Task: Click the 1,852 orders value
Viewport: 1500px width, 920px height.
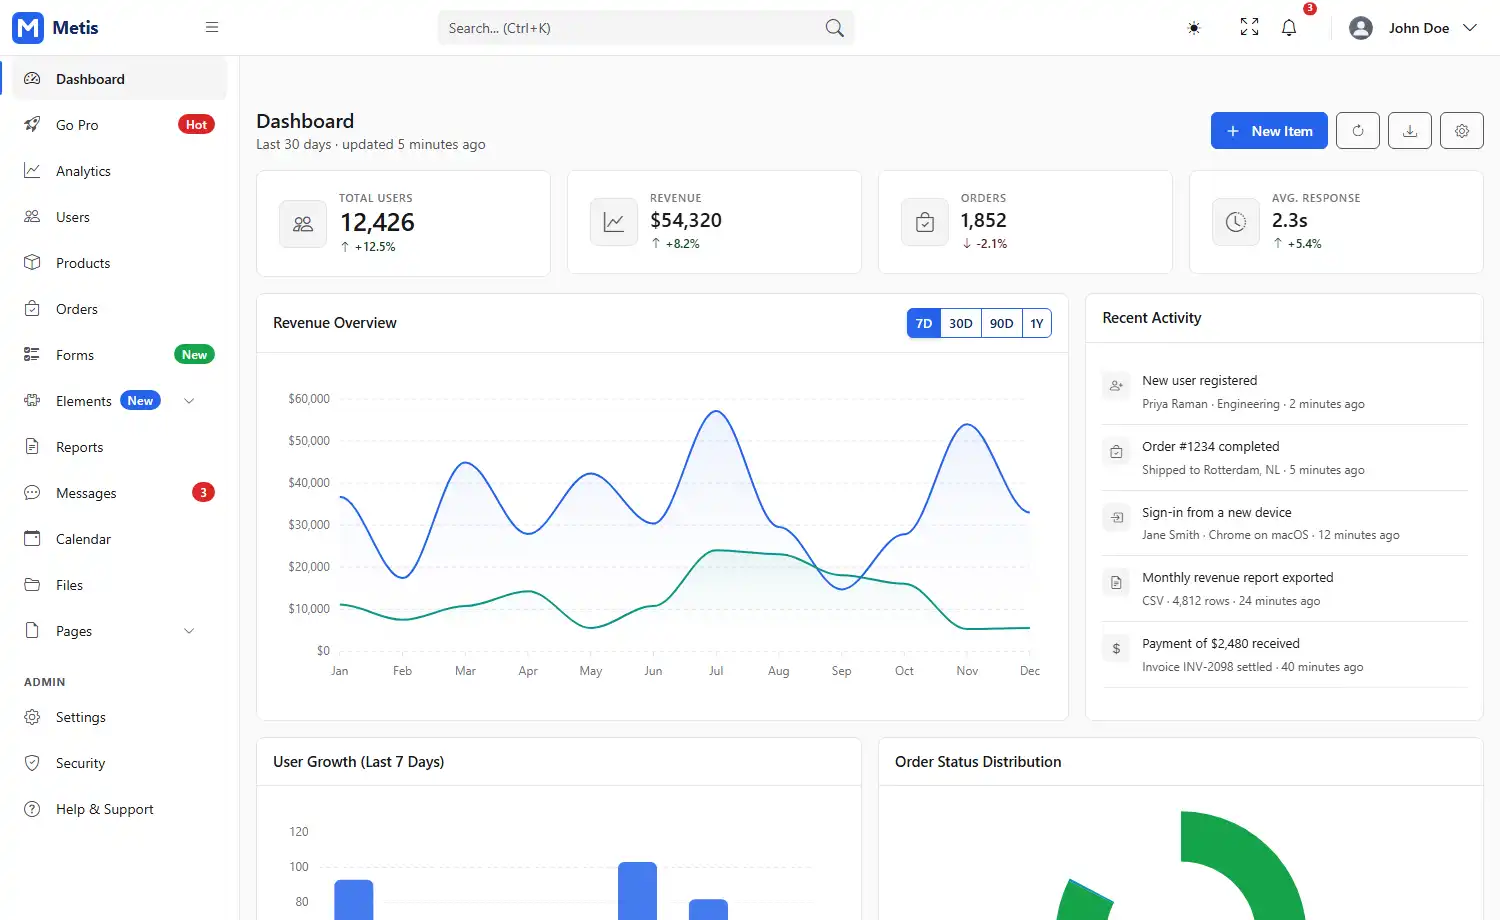Action: [984, 220]
